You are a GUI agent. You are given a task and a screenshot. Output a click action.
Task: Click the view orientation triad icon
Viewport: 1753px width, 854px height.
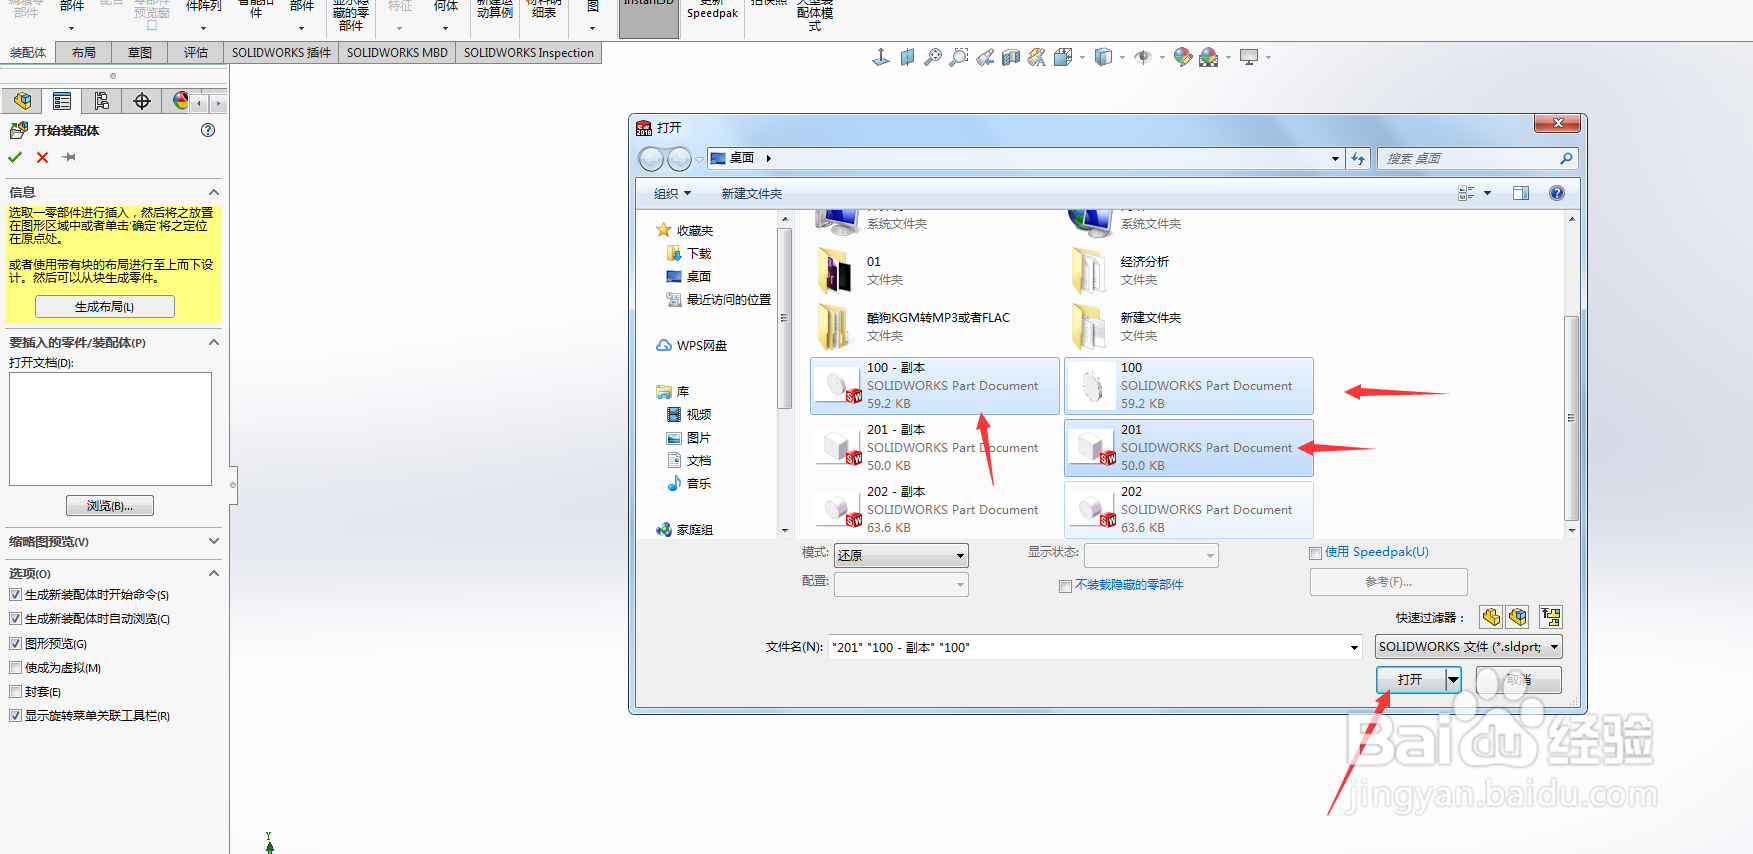click(x=880, y=58)
